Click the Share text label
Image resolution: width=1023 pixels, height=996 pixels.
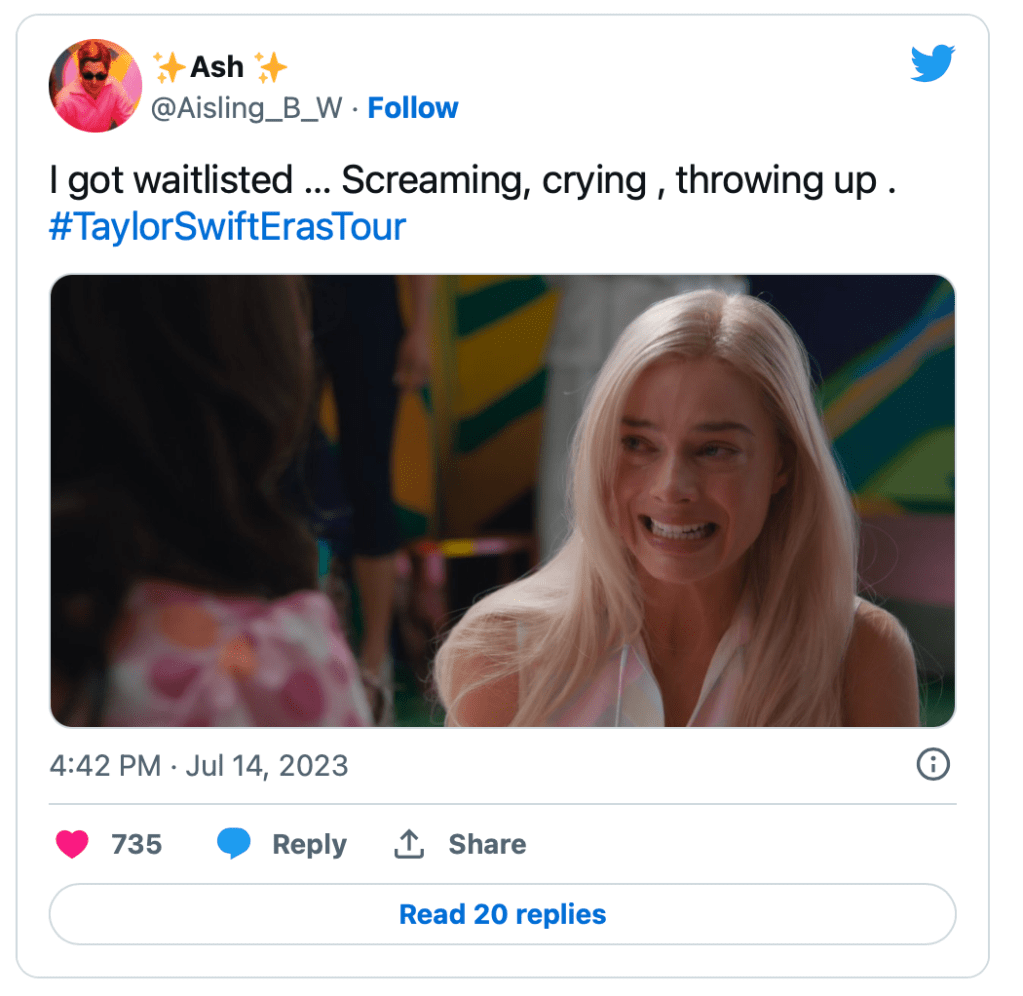pos(487,845)
